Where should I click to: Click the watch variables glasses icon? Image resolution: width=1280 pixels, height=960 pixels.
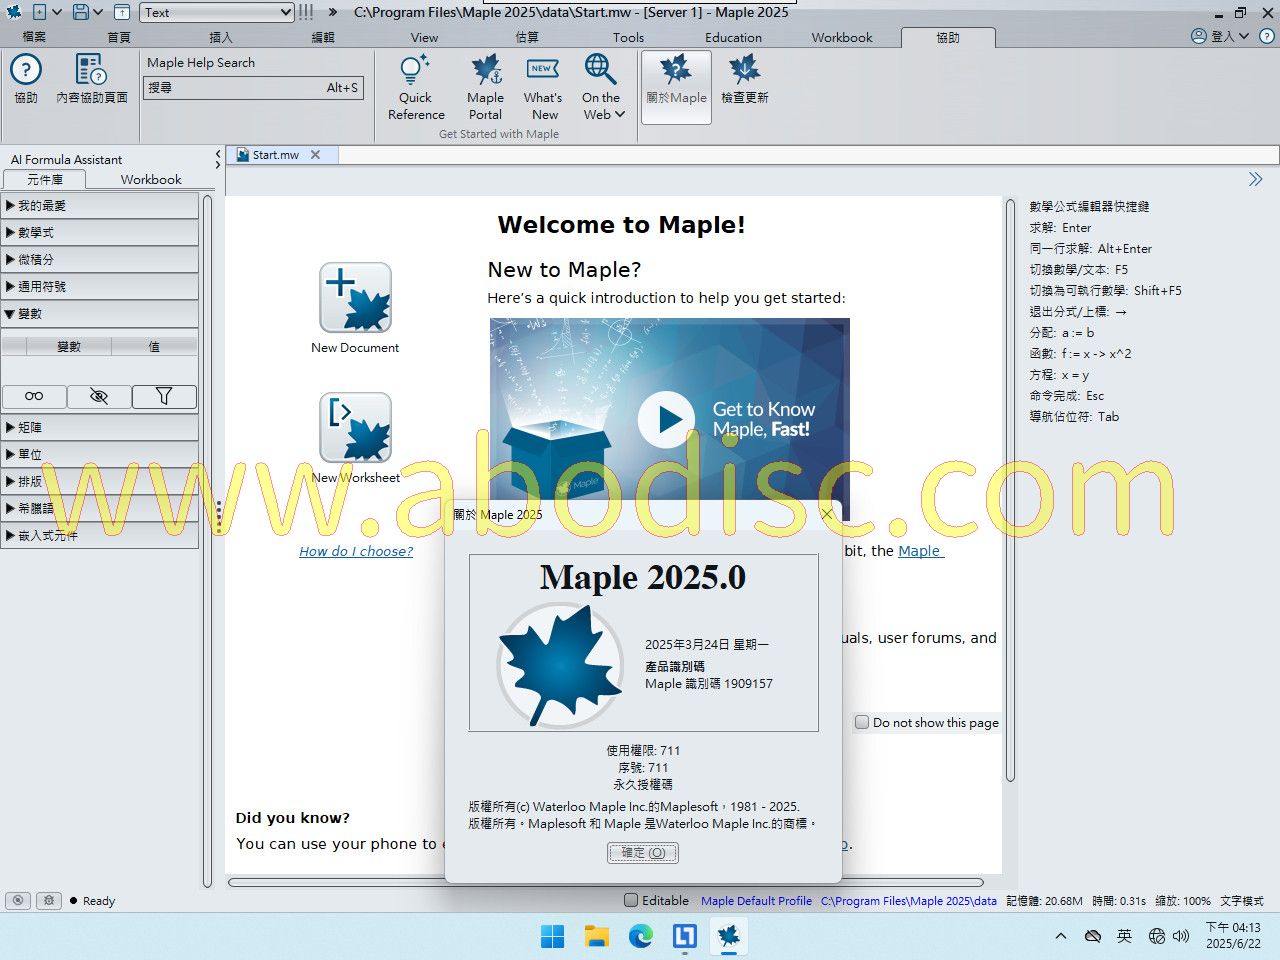(x=34, y=396)
